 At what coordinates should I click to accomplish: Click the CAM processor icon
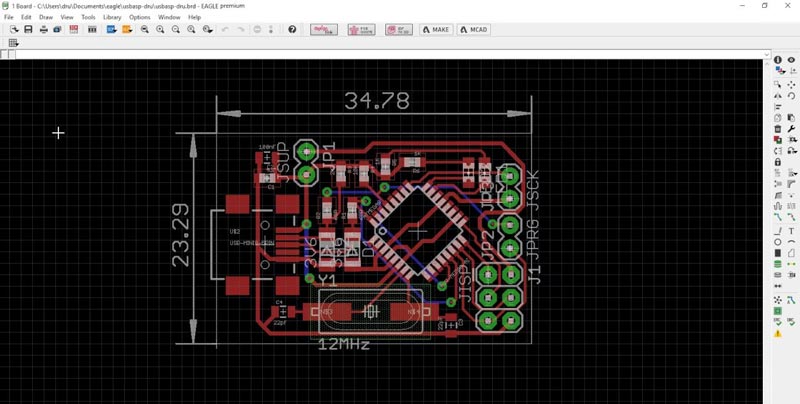coord(57,30)
